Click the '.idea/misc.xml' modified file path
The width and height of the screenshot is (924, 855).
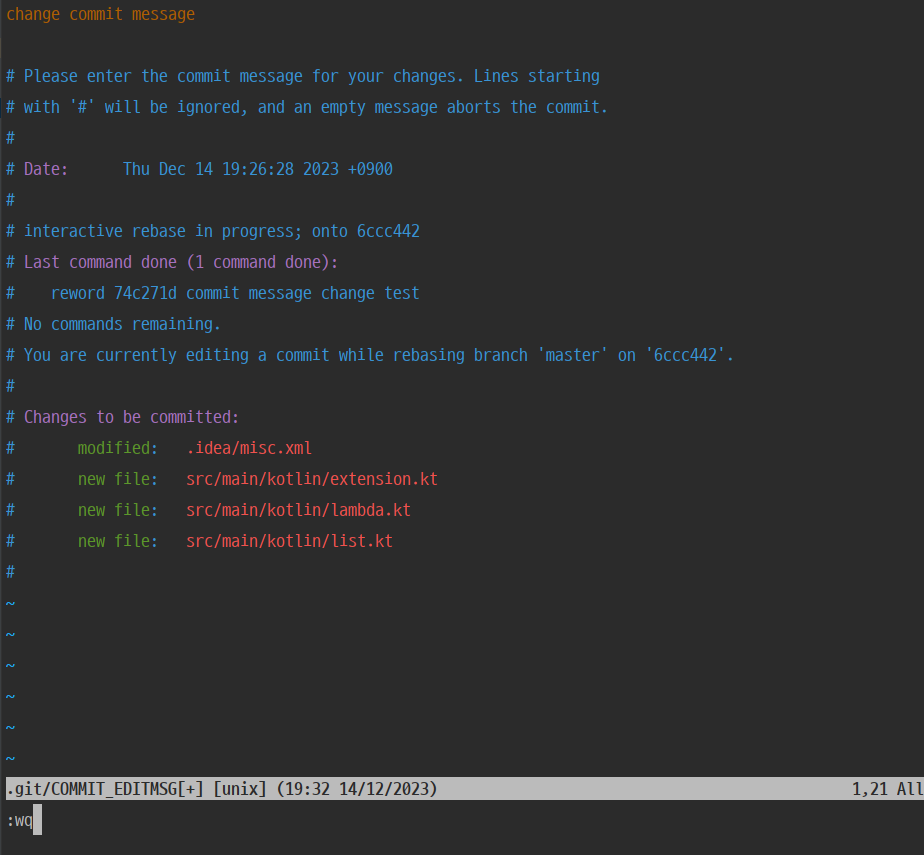click(x=249, y=448)
